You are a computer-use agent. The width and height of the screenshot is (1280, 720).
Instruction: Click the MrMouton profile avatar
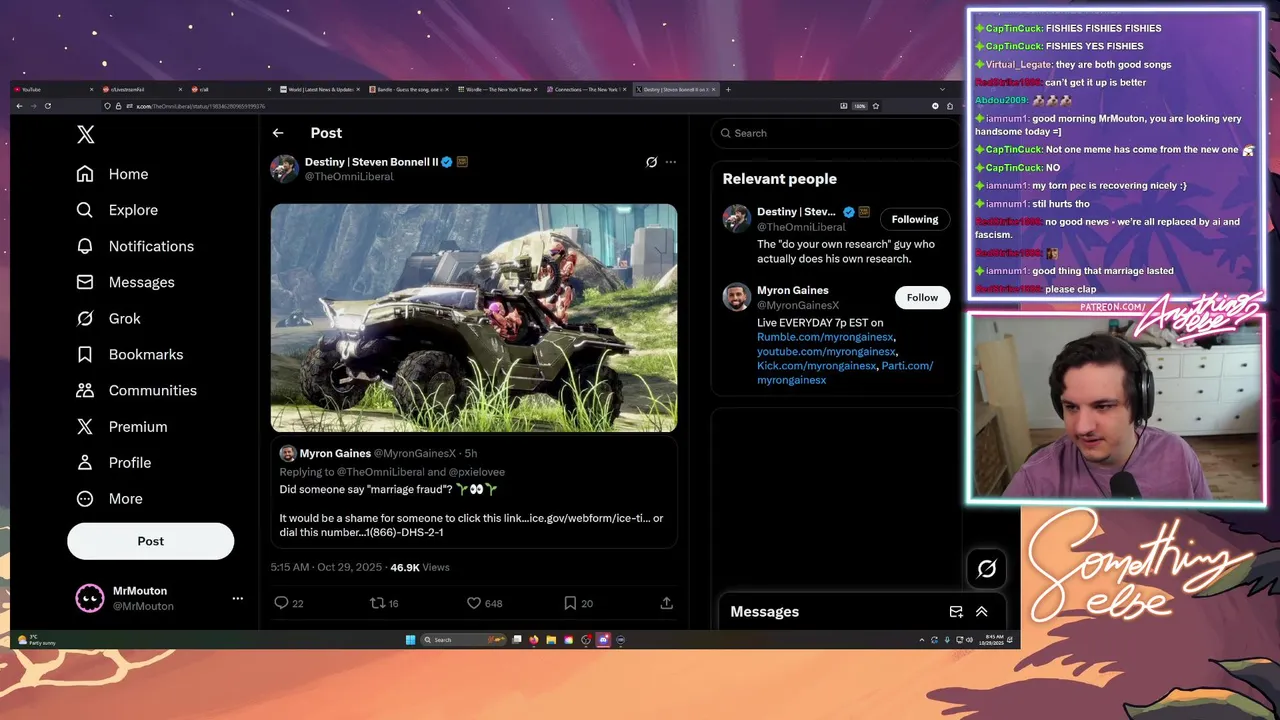point(90,598)
